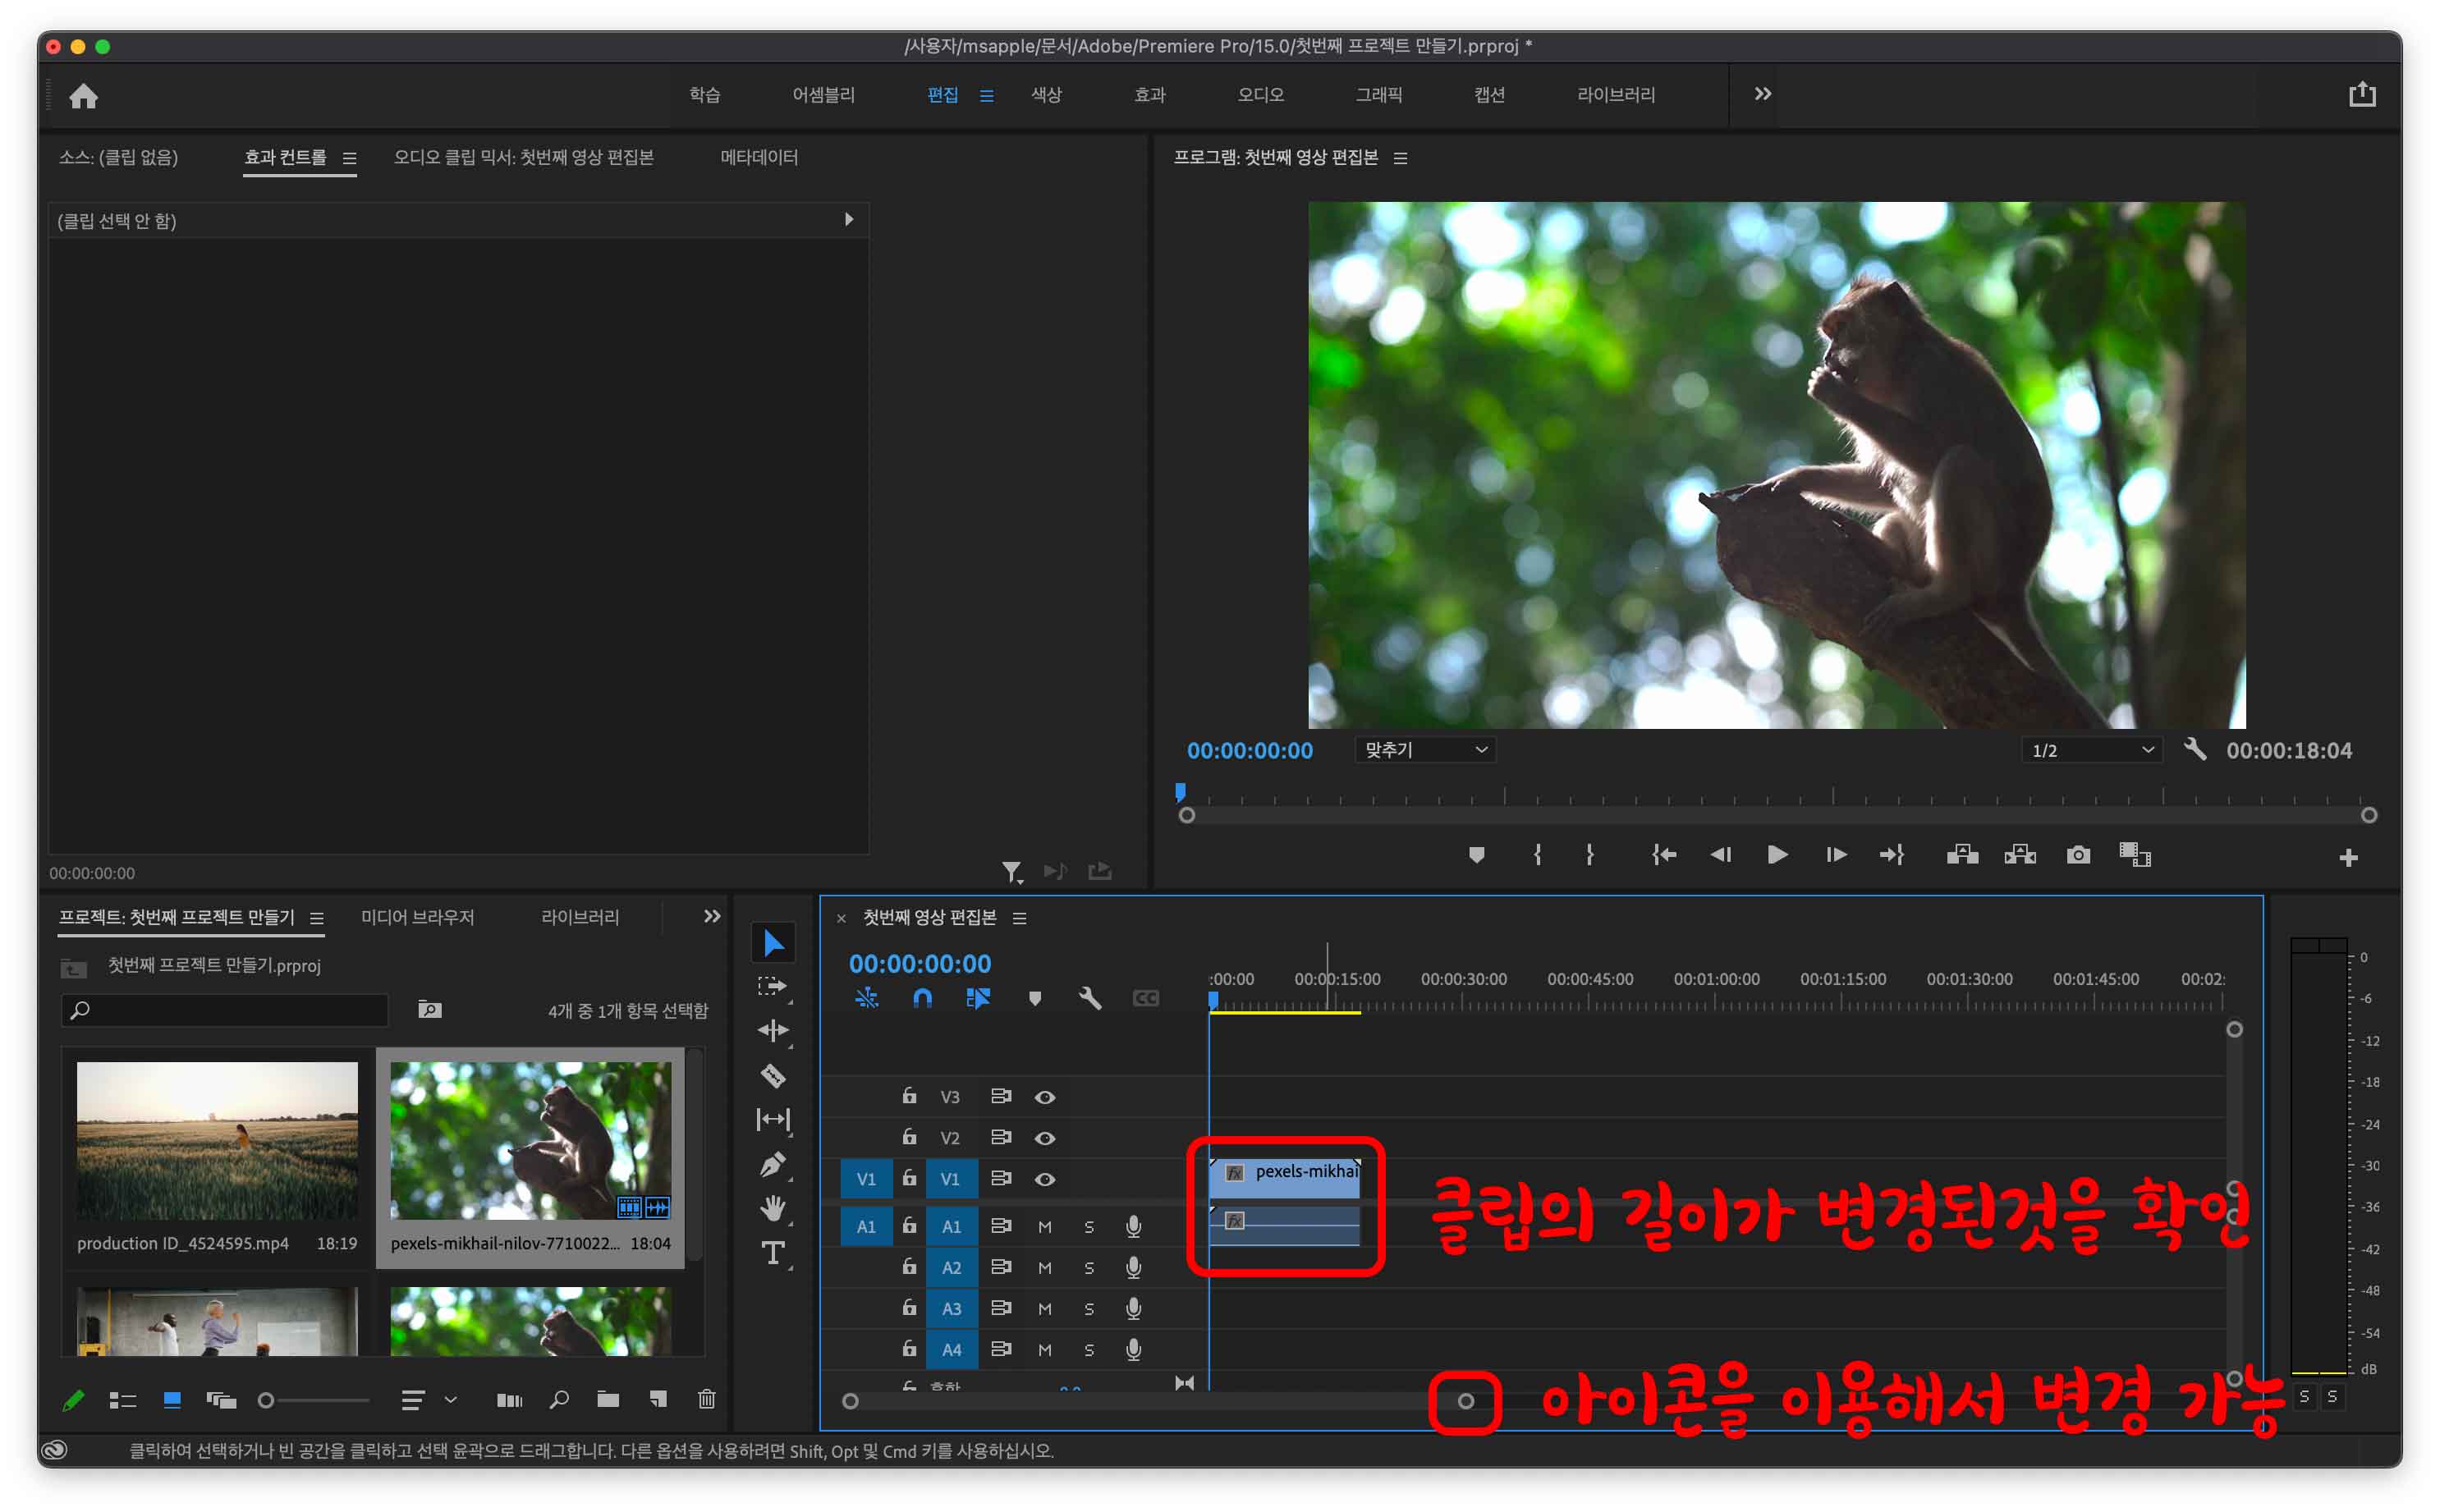
Task: Expand the workspace overflow chevrons
Action: tap(1762, 94)
